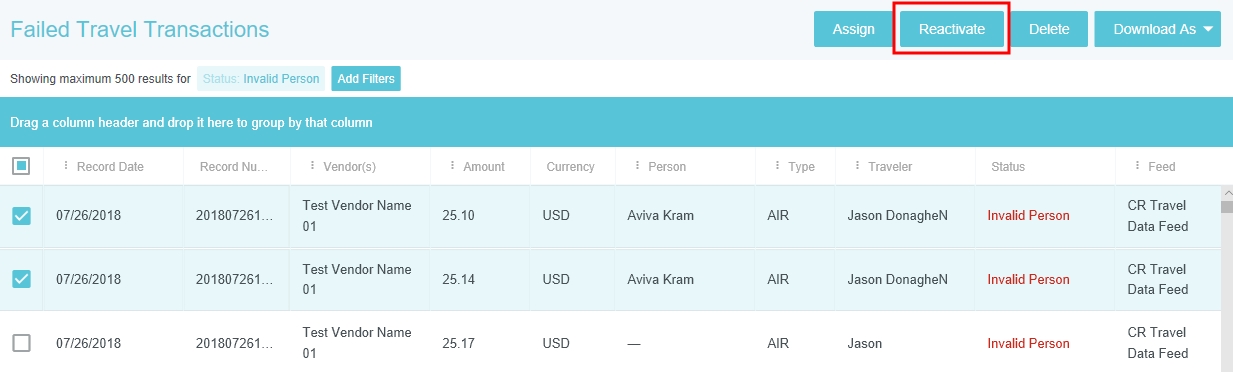Viewport: 1233px width, 372px height.
Task: Open Record Date column menu dots
Action: [x=66, y=166]
